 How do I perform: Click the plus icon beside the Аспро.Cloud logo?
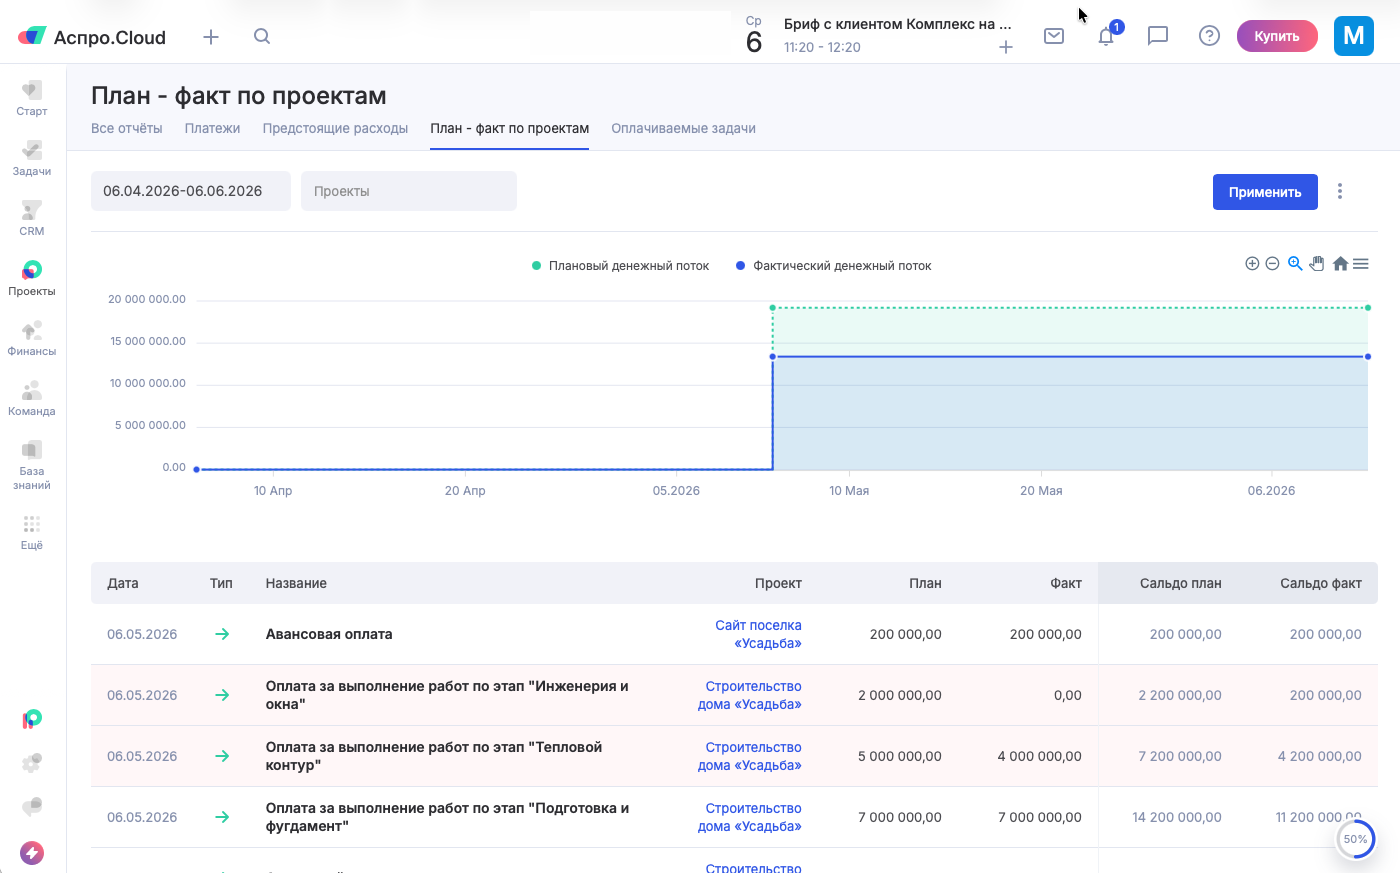[x=211, y=37]
